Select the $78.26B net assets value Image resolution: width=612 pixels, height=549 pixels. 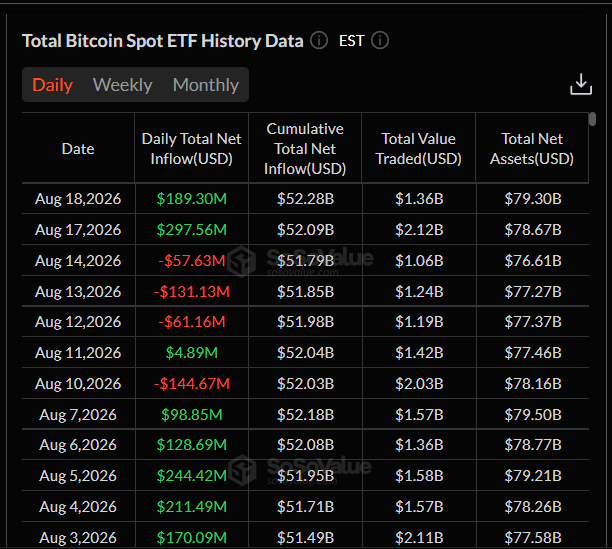533,506
